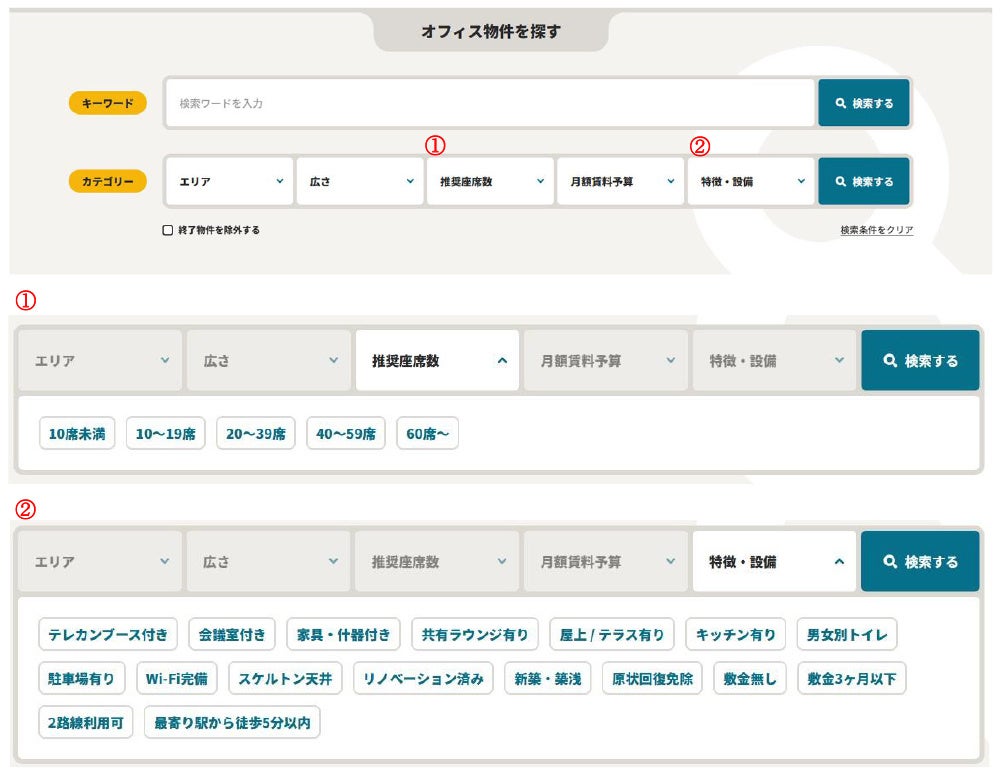The height and width of the screenshot is (772, 1000).
Task: Click 検索する button above the seat-count chips
Action: click(920, 360)
